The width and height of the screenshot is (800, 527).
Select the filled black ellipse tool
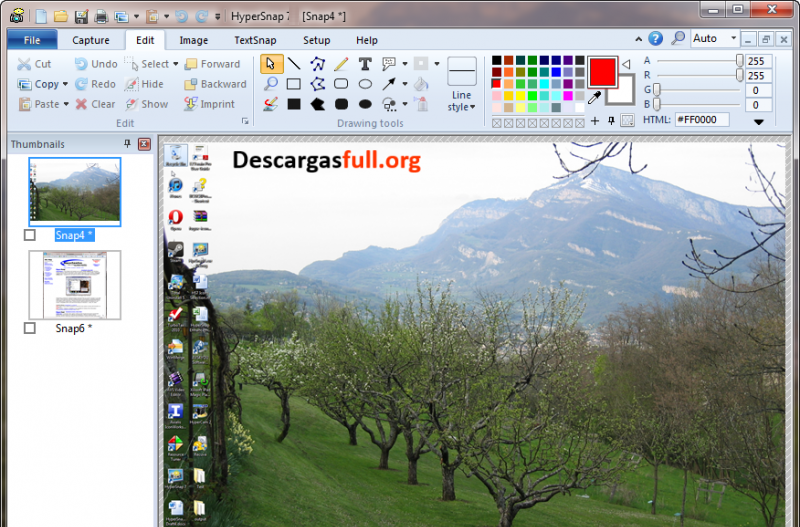[x=365, y=104]
